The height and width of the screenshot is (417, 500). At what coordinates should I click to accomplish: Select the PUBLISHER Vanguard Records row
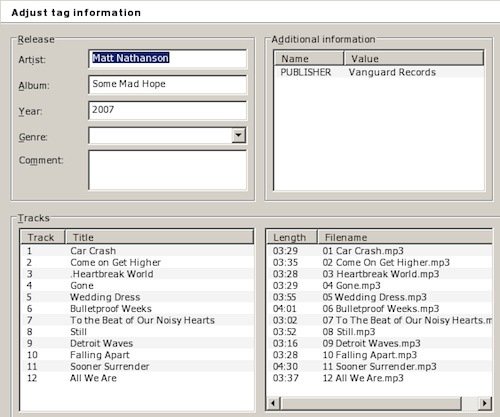click(379, 72)
